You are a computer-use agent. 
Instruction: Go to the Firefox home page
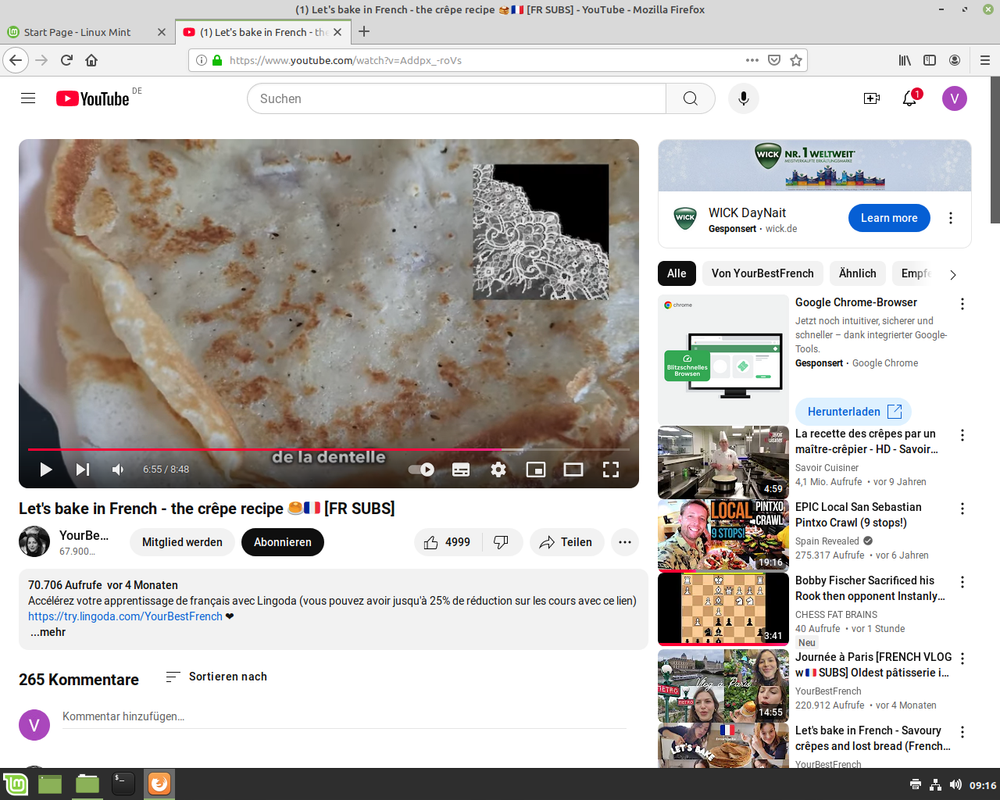(x=92, y=61)
